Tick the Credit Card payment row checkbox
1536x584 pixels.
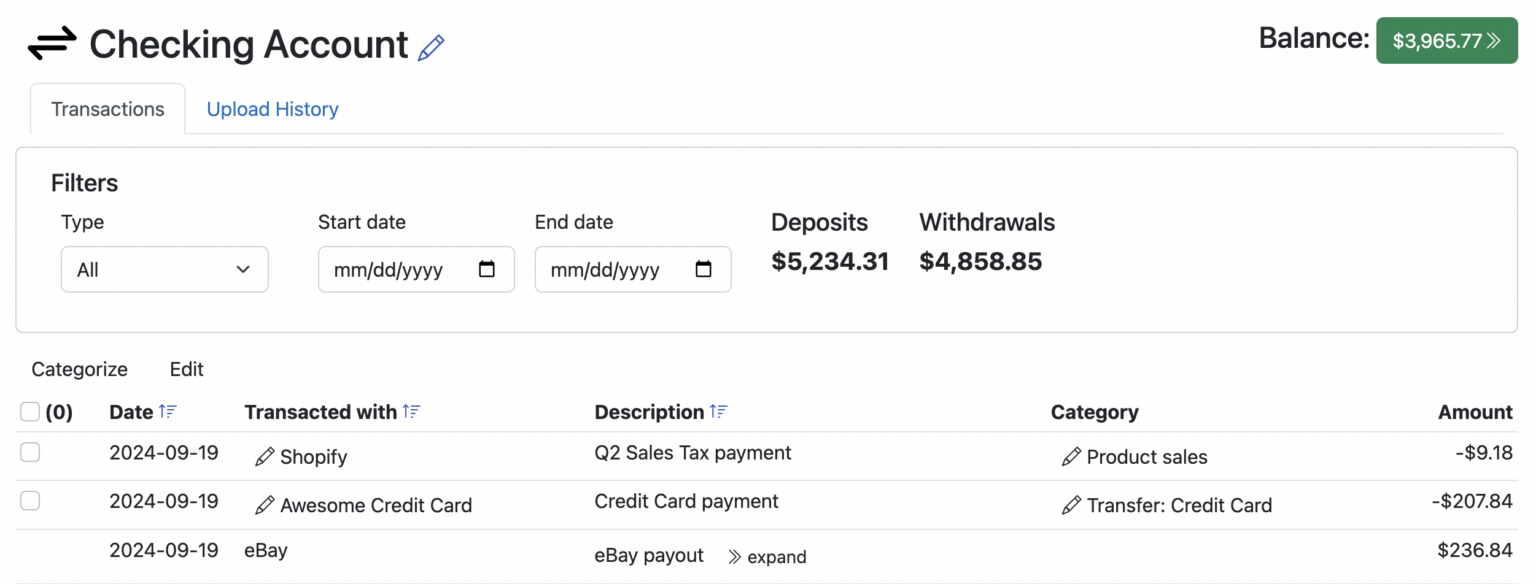coord(30,501)
